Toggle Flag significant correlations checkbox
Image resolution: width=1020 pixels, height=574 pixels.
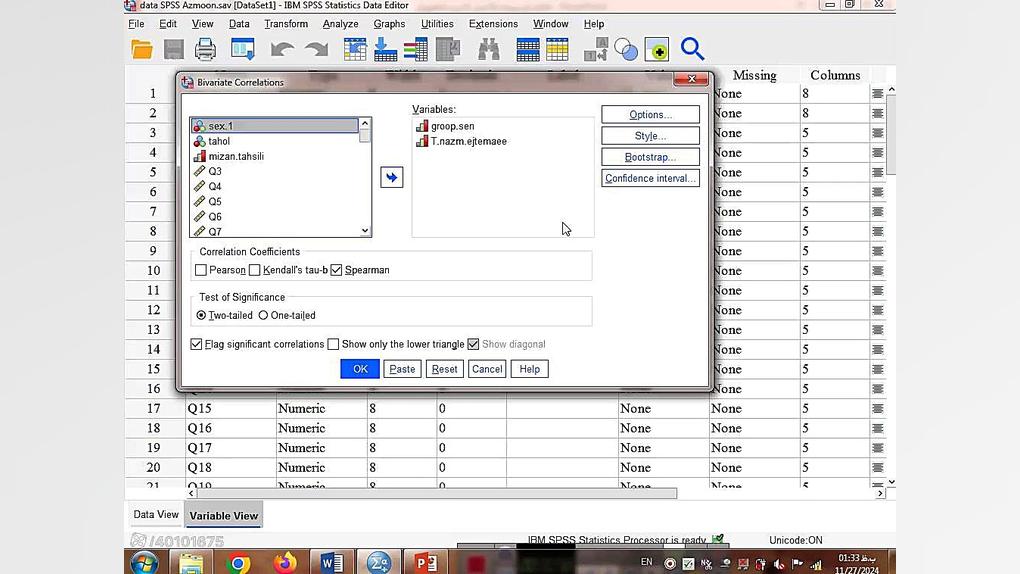pyautogui.click(x=196, y=344)
